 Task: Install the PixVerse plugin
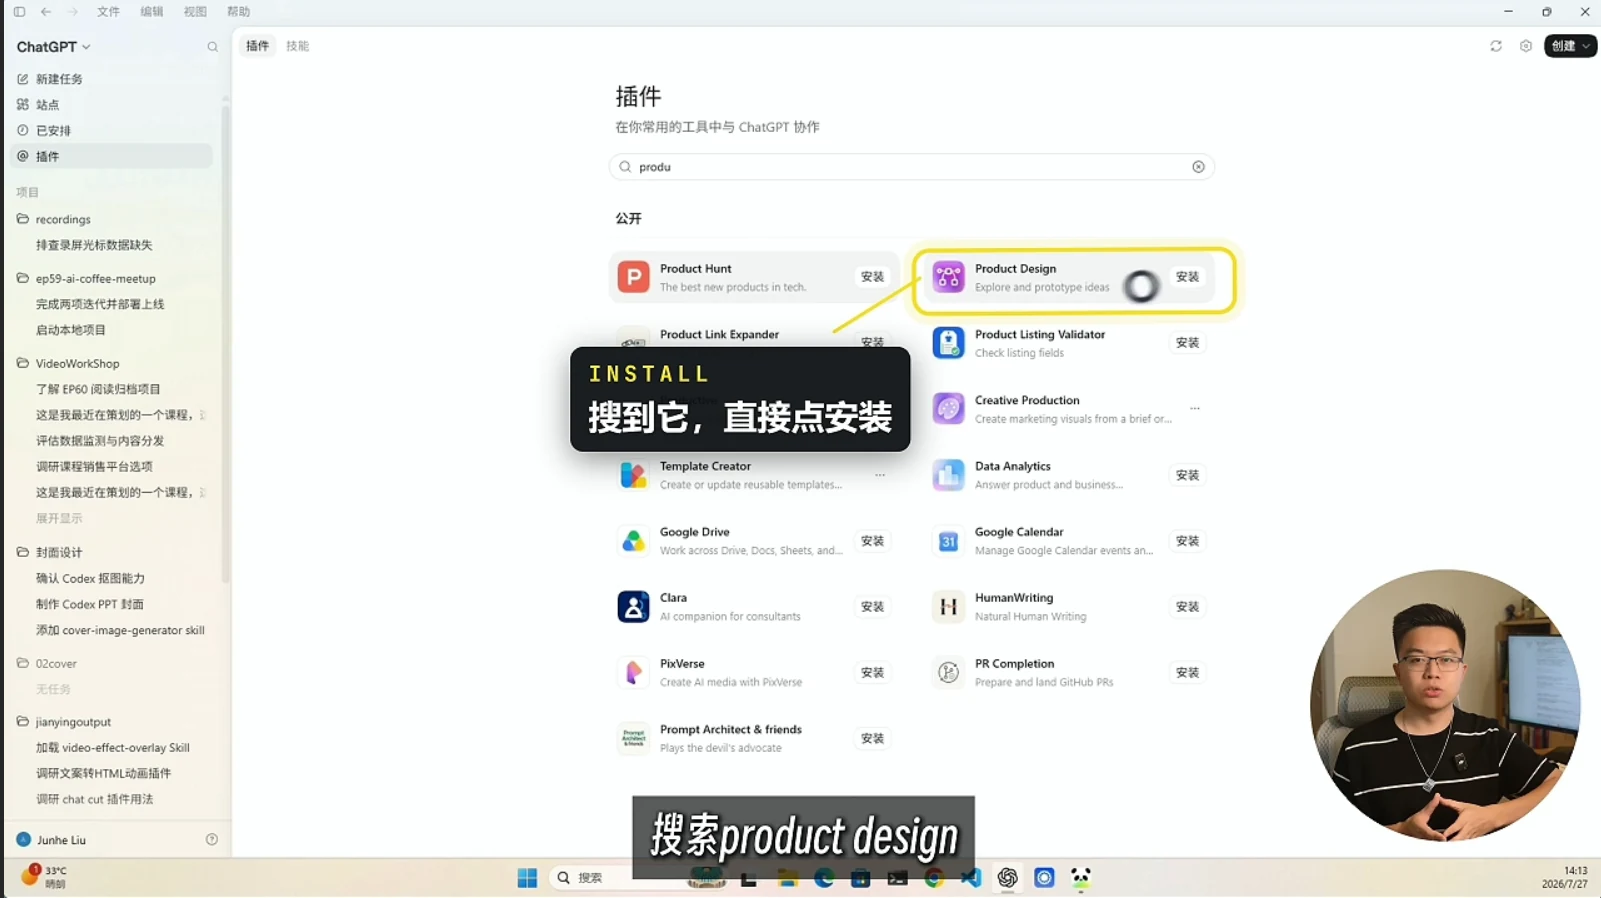[x=872, y=673]
